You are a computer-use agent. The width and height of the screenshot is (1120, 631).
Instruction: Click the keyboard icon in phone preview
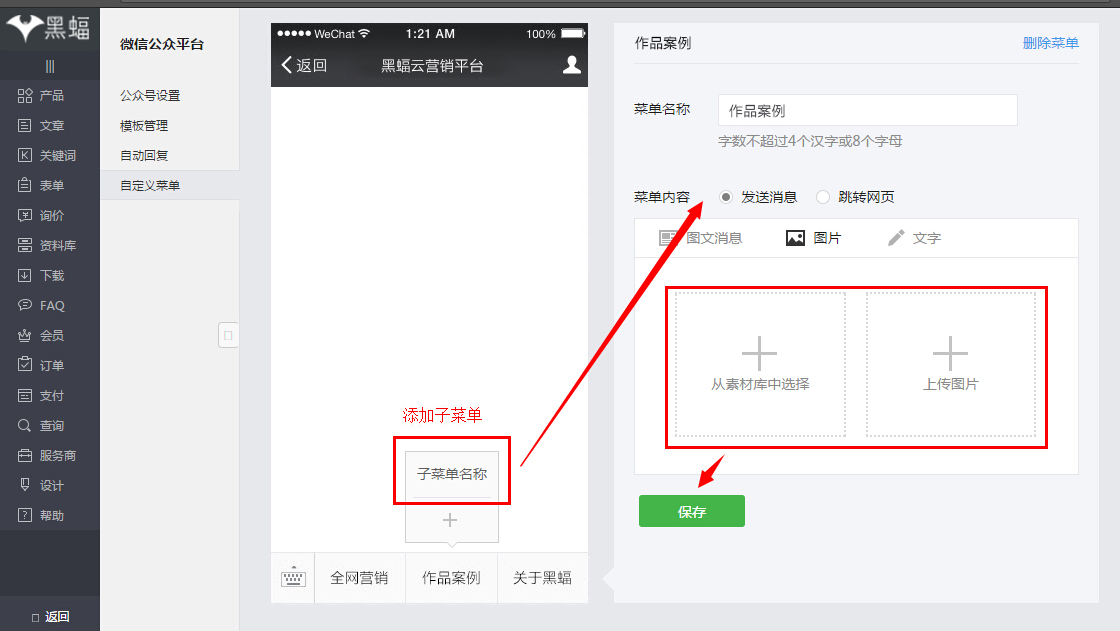293,578
